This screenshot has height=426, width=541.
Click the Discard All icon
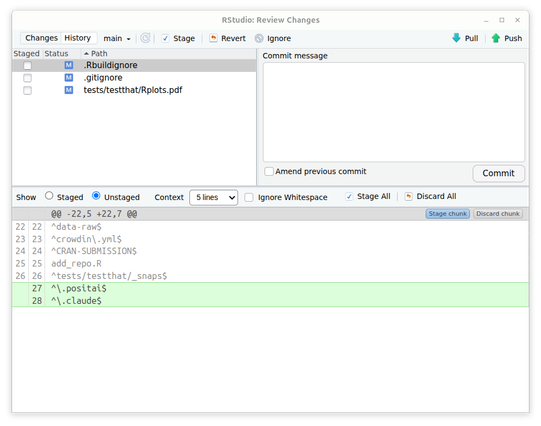[408, 196]
